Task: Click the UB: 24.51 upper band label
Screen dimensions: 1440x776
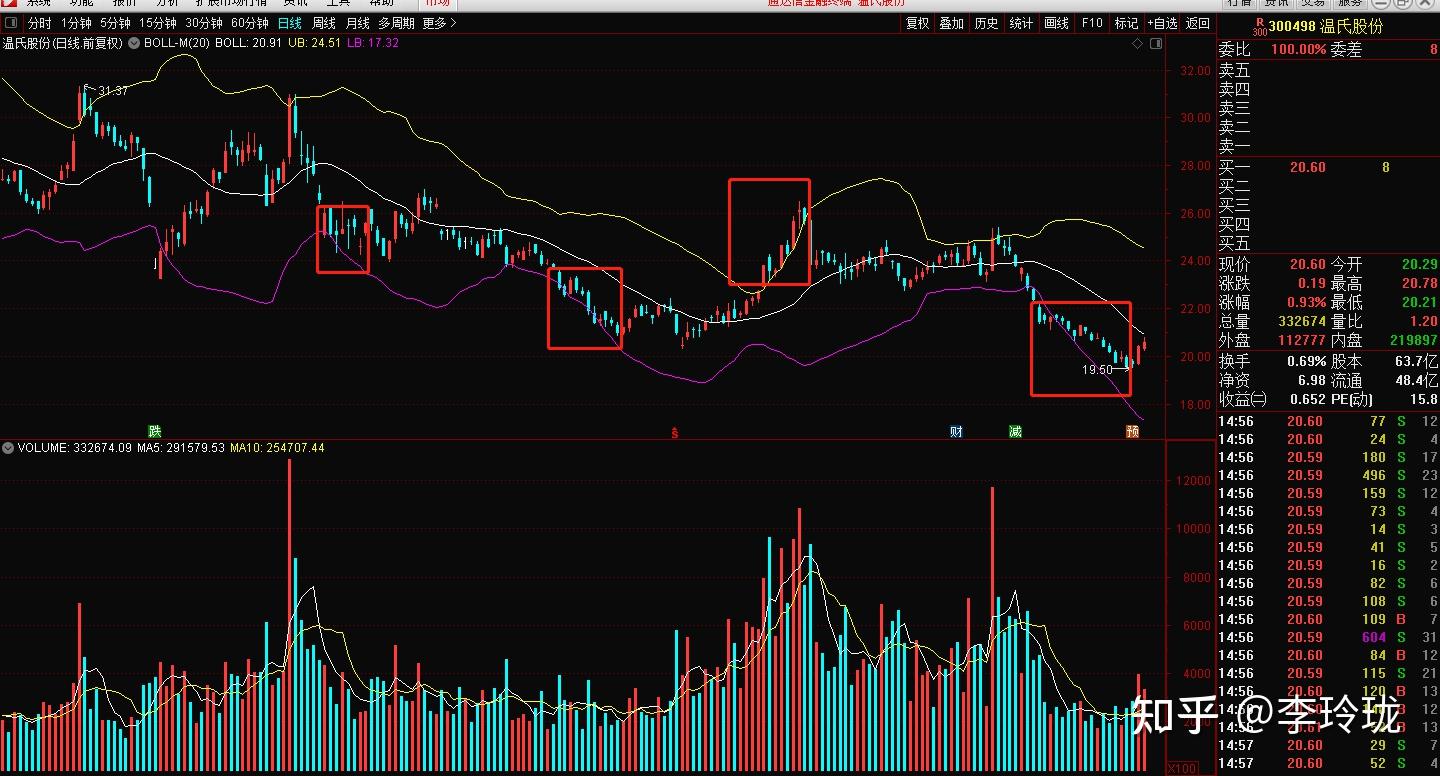Action: (x=313, y=43)
